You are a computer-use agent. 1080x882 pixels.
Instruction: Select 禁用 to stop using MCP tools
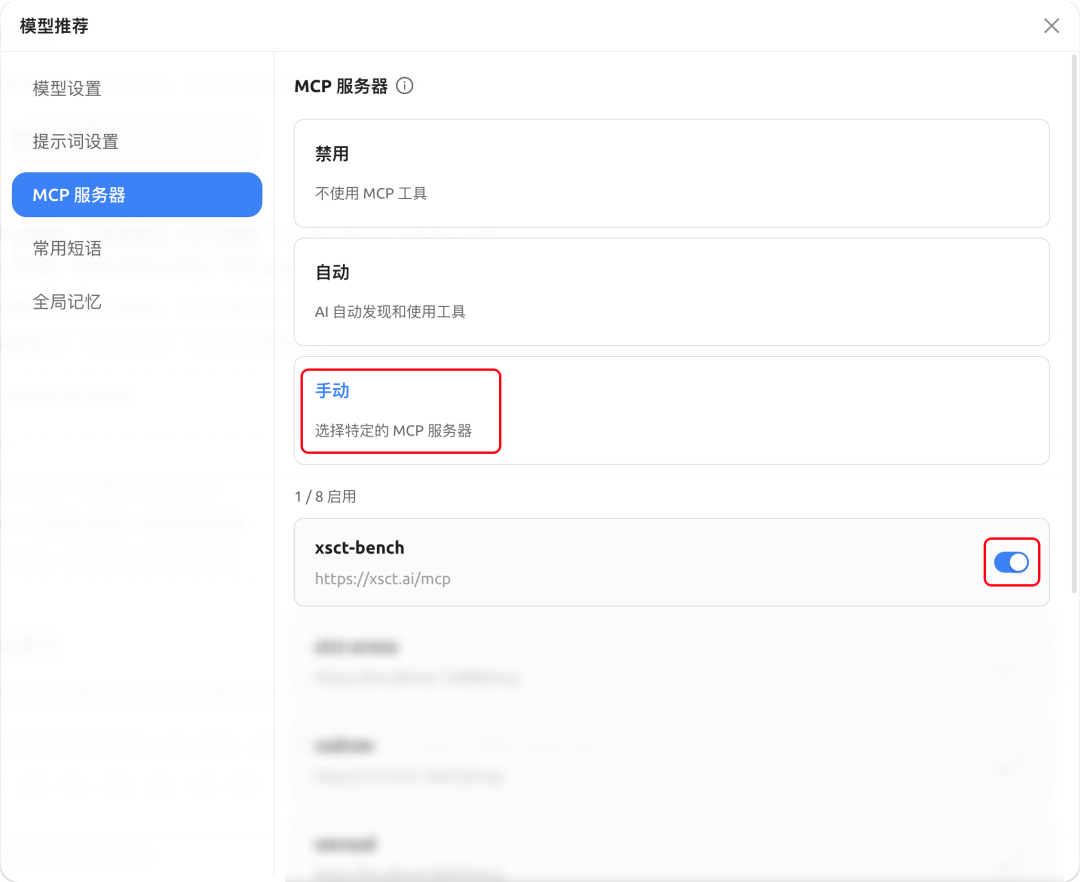pyautogui.click(x=669, y=172)
